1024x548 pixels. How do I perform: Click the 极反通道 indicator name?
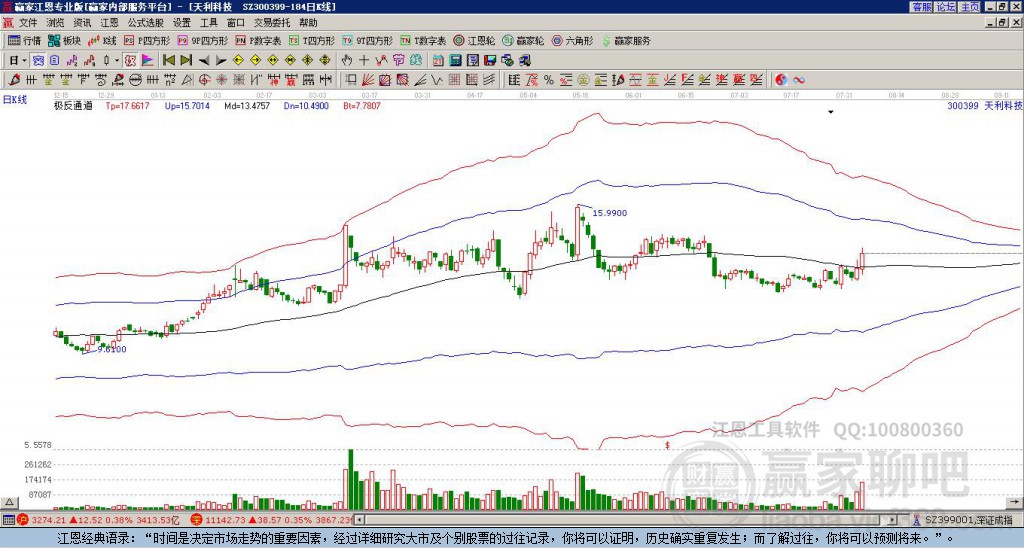(73, 106)
